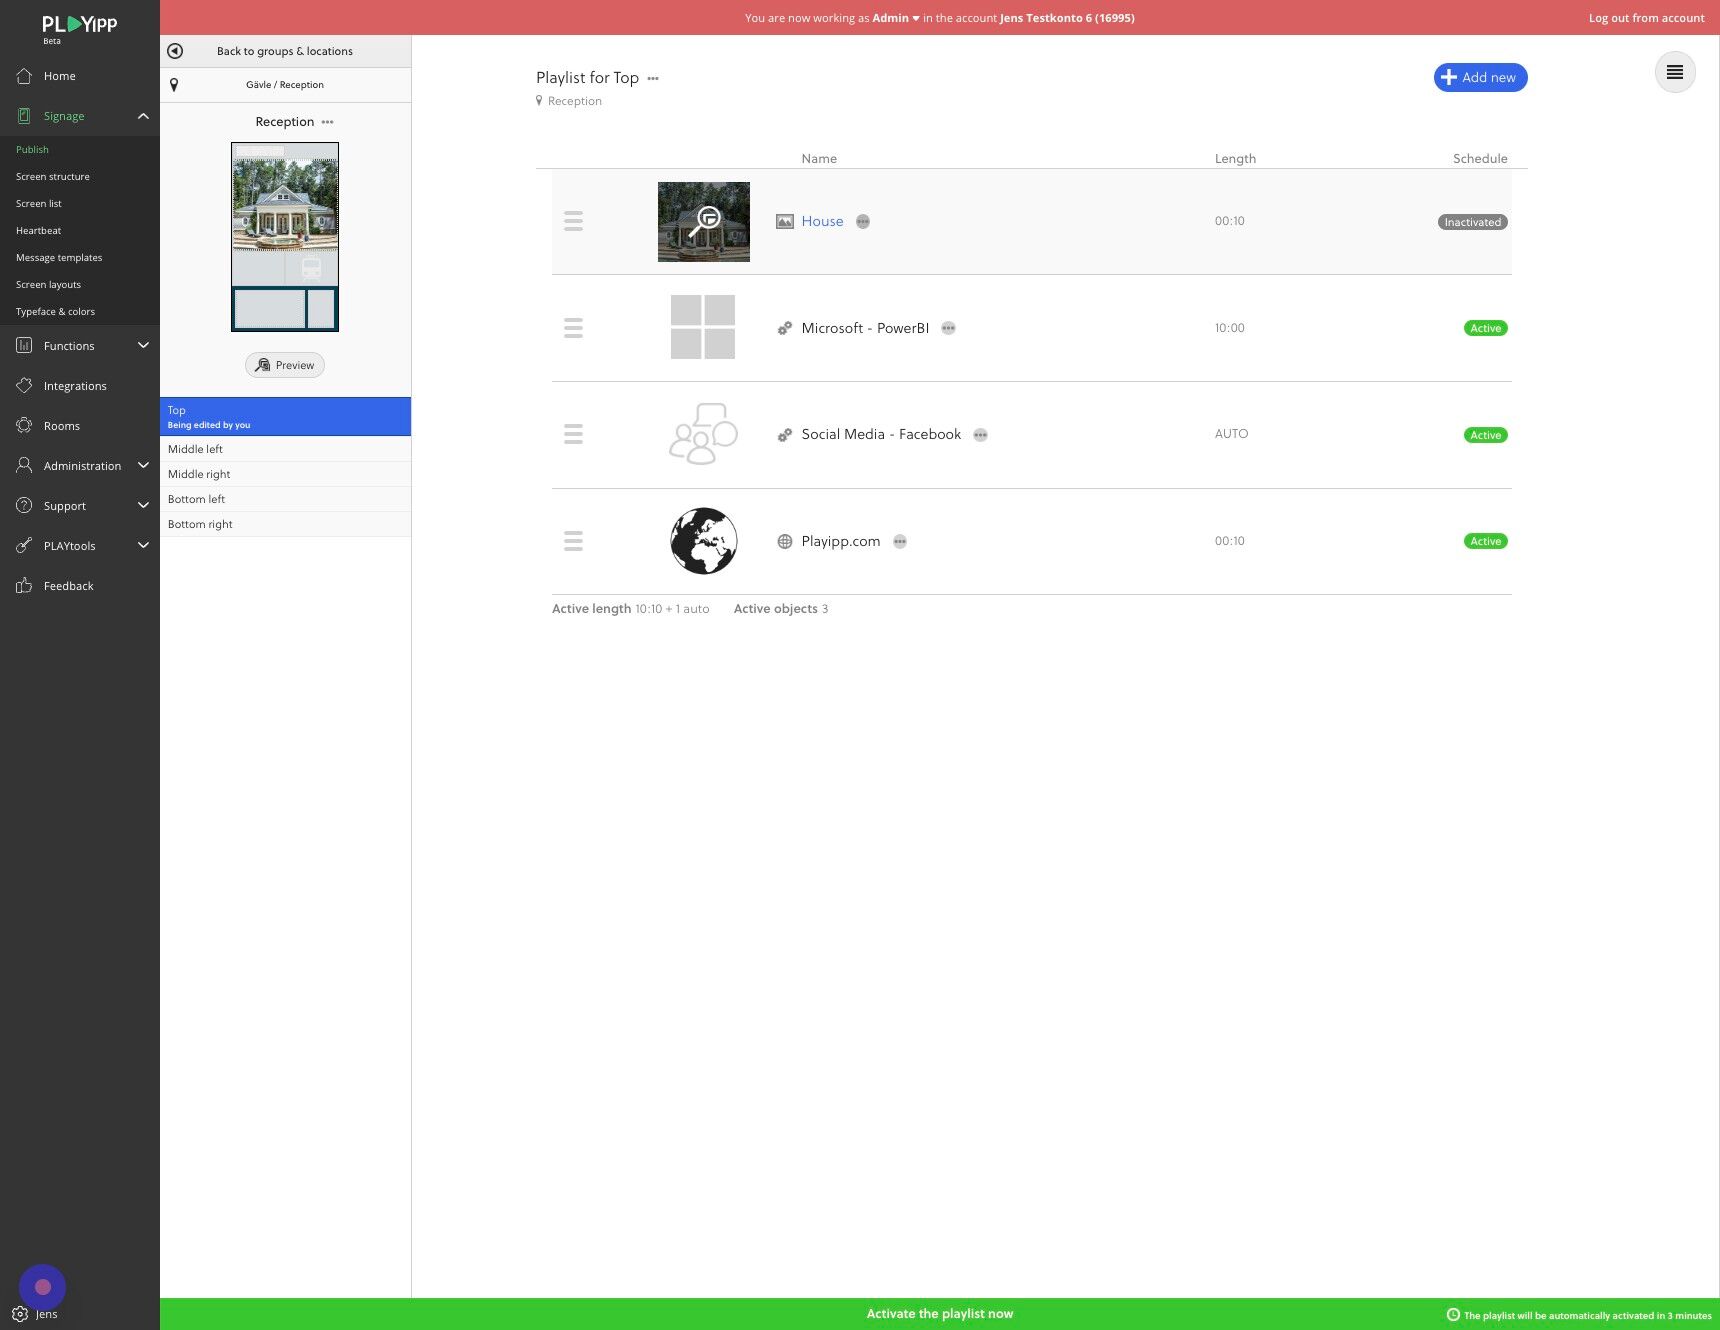Open the options dots next to Social Media - Facebook
Screen dimensions: 1720x1330
[981, 435]
